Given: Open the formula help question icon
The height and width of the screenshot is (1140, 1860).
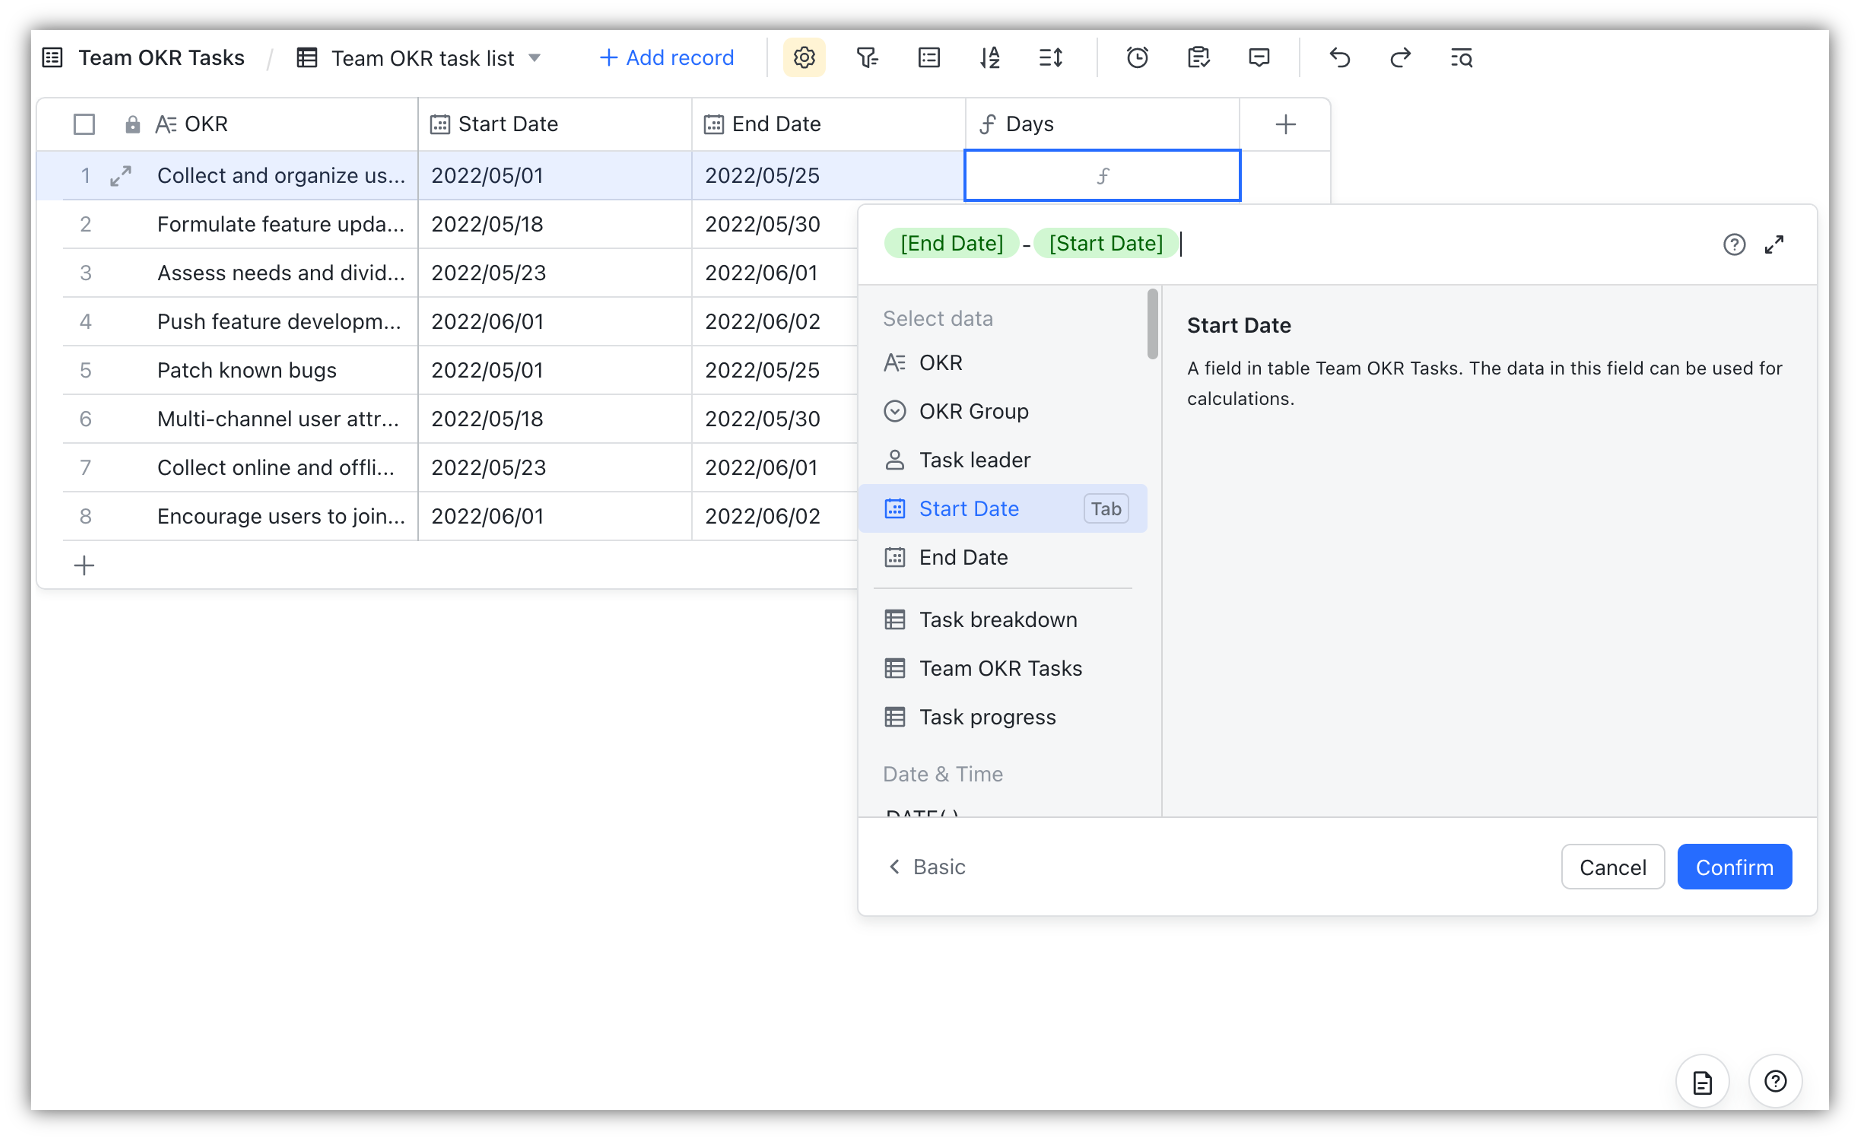Looking at the screenshot, I should point(1734,245).
